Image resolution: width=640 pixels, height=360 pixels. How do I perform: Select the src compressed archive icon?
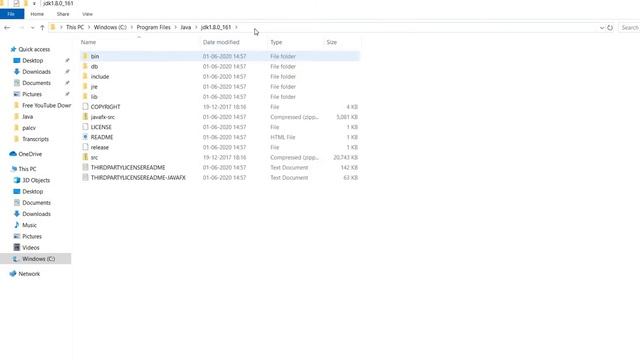[85, 157]
